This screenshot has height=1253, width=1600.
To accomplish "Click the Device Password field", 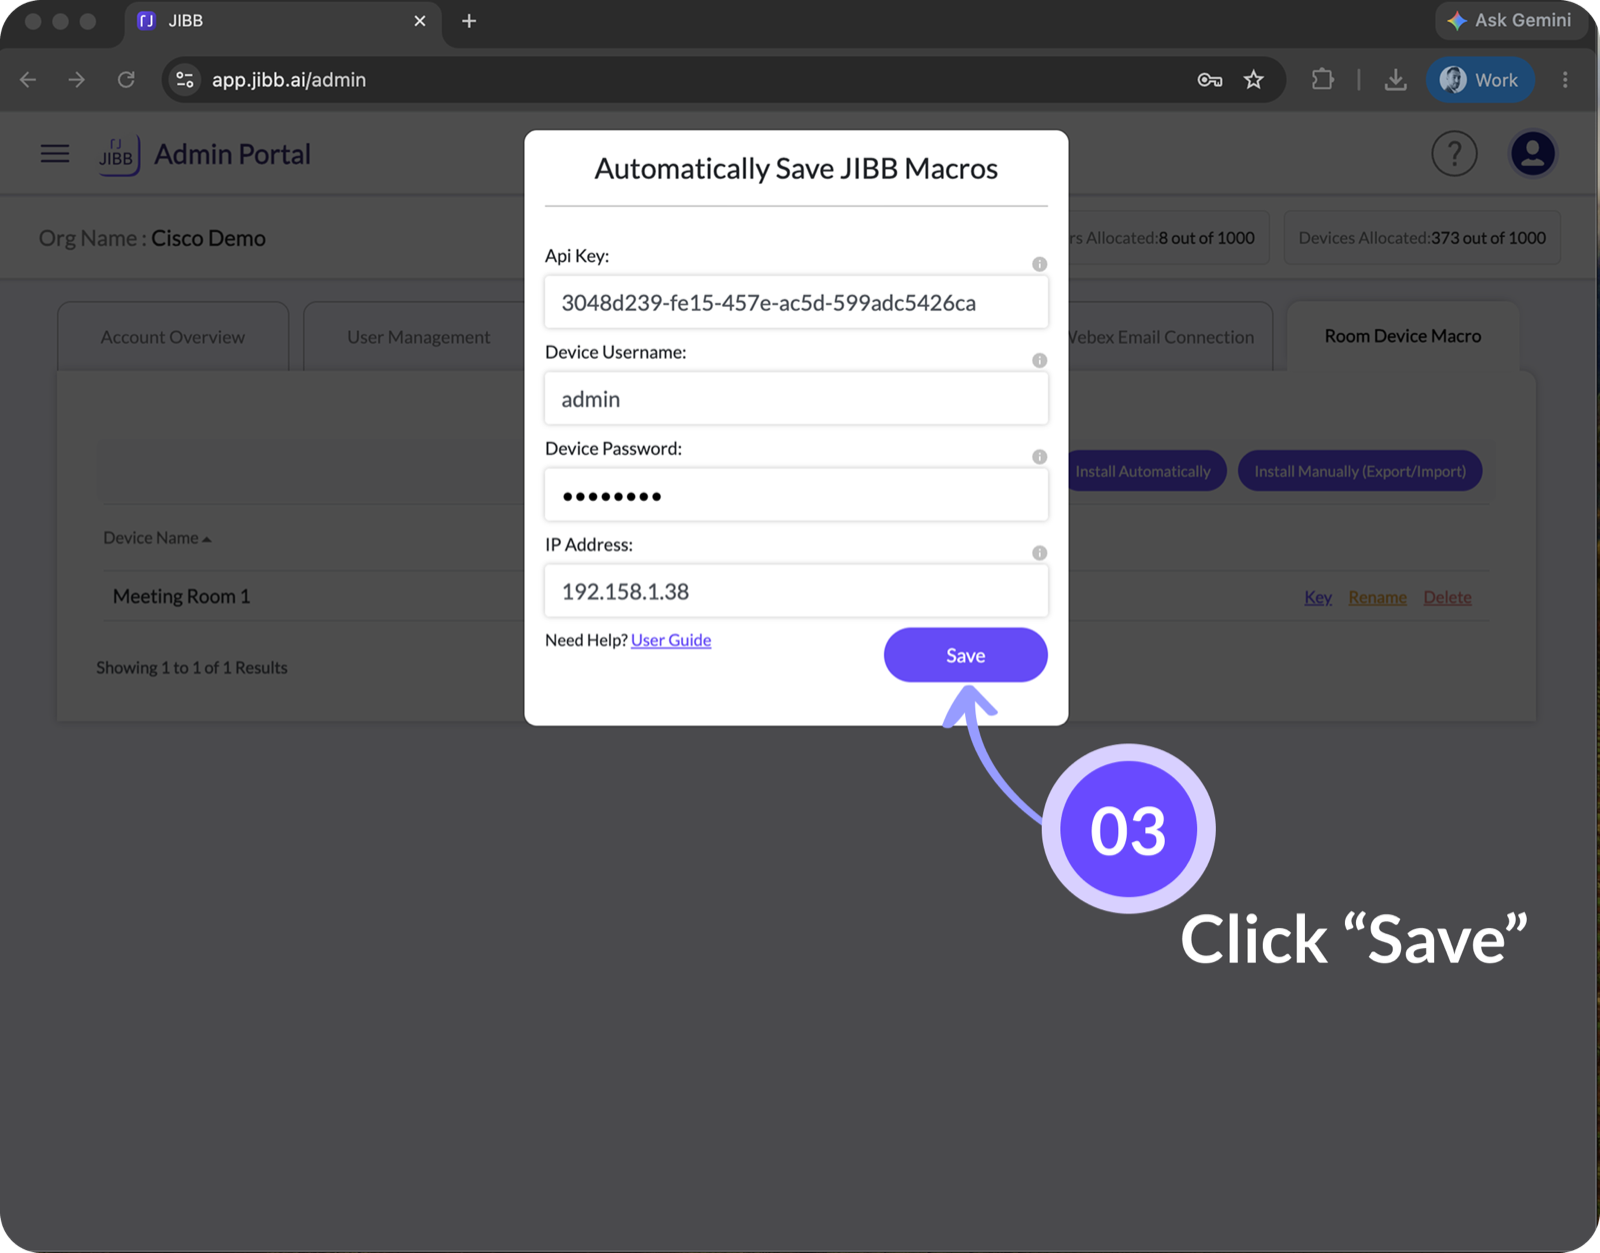I will tap(796, 495).
